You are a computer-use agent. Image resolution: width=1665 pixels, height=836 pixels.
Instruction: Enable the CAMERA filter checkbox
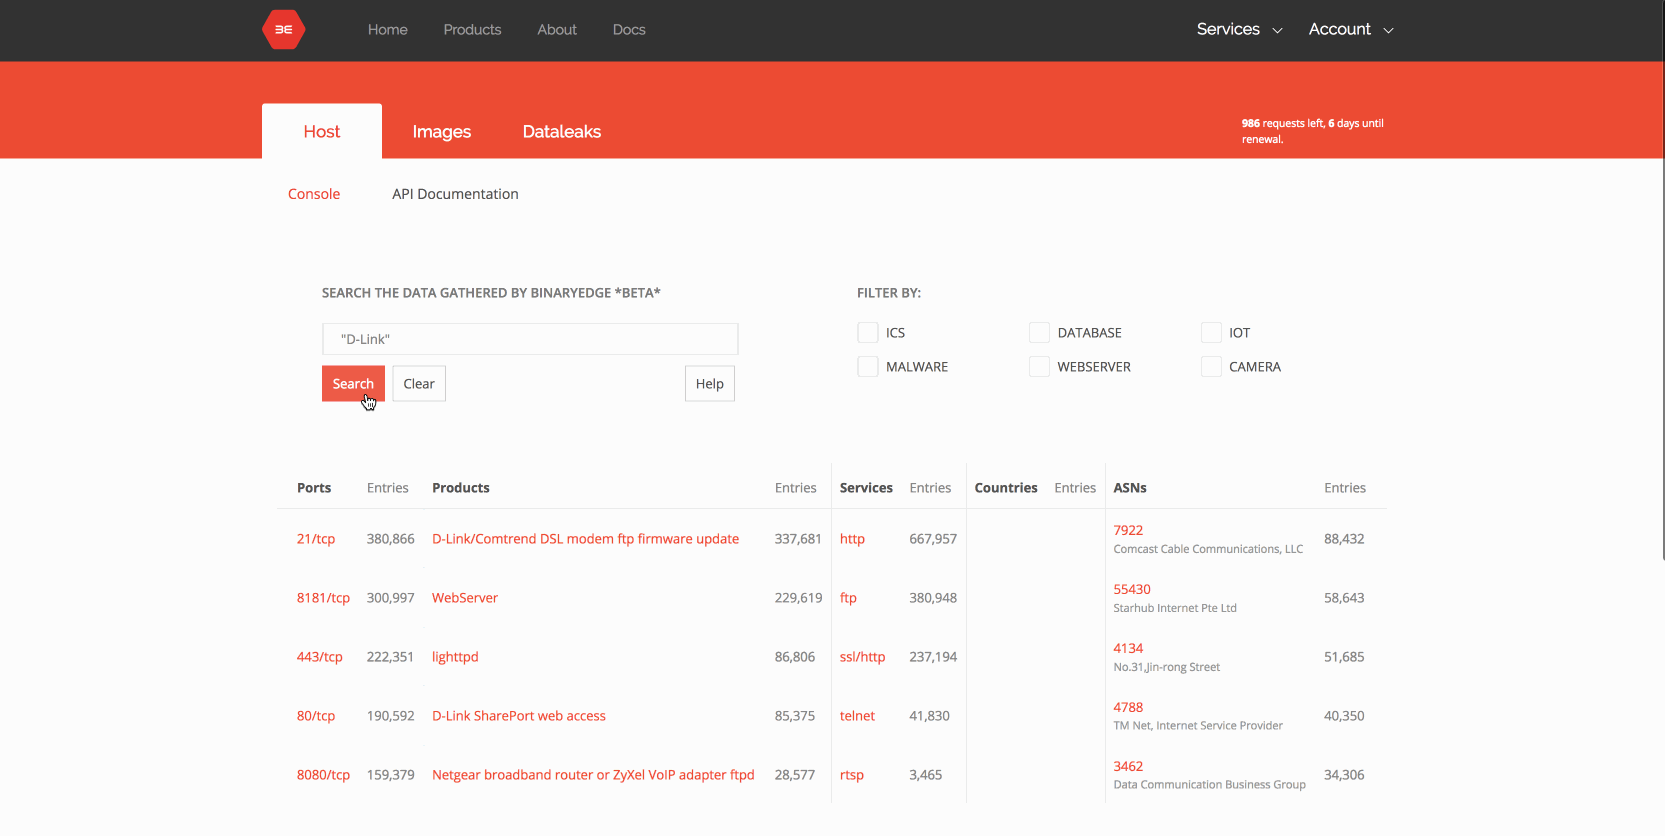point(1211,367)
